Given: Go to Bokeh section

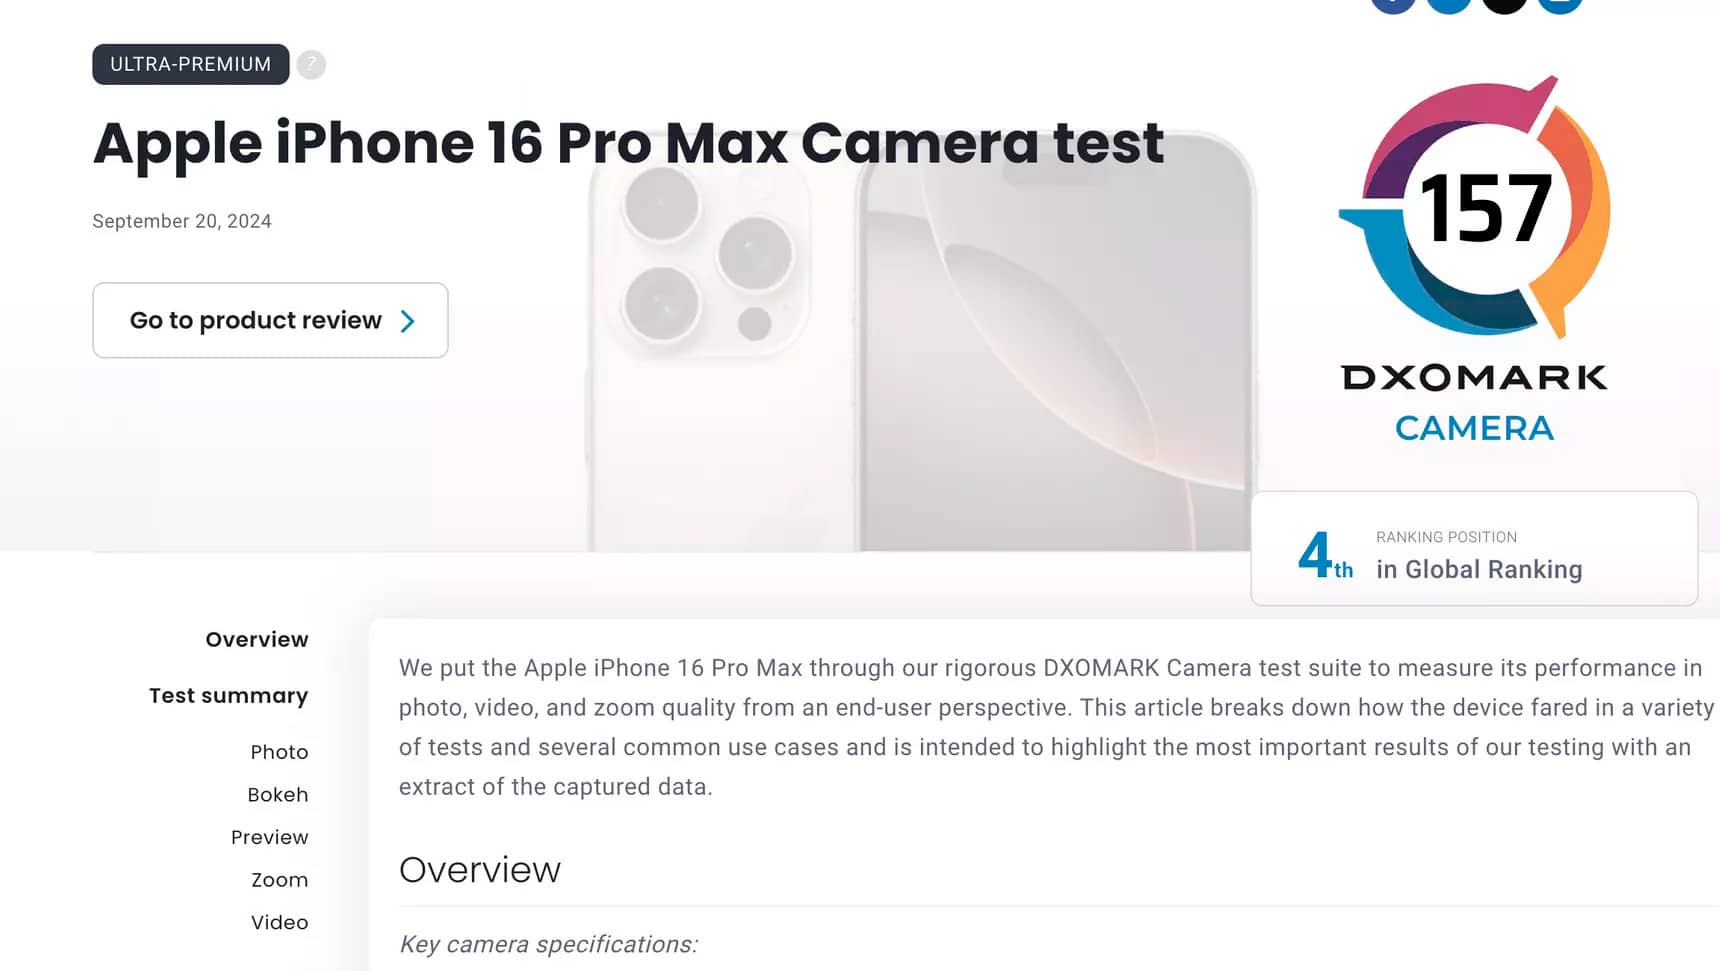Looking at the screenshot, I should click(278, 795).
